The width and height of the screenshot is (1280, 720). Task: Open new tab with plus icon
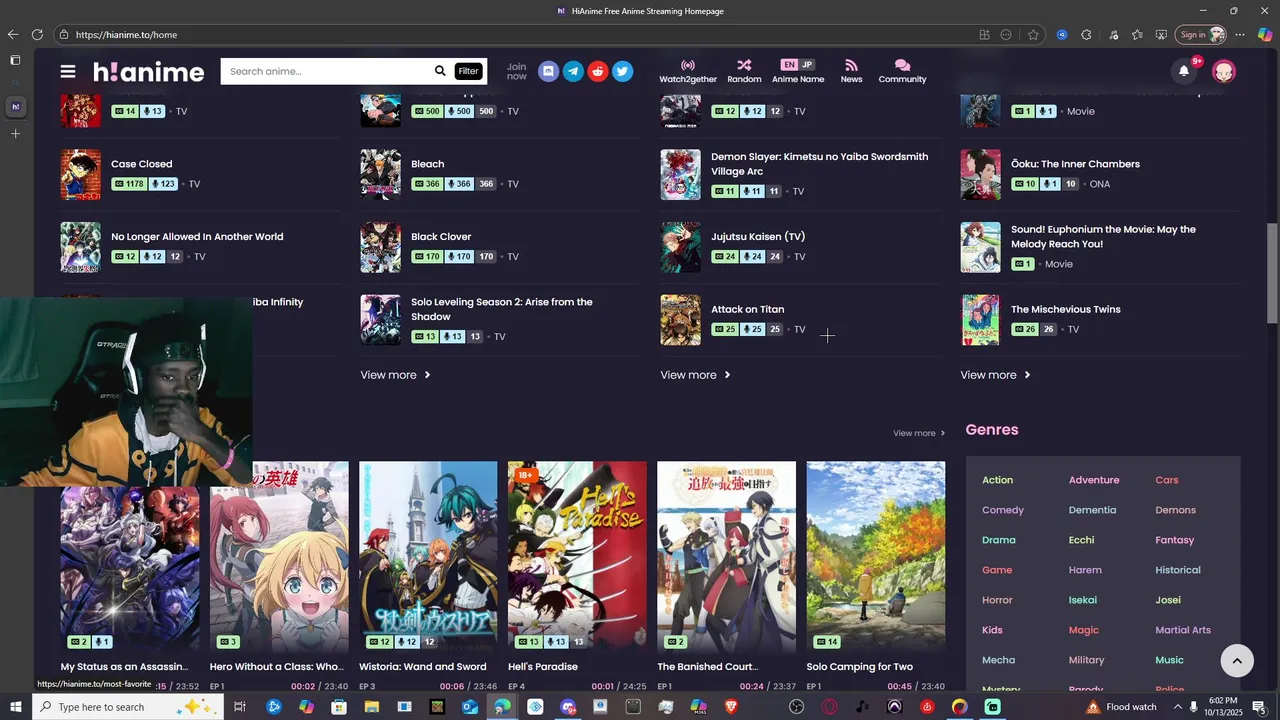pos(15,133)
